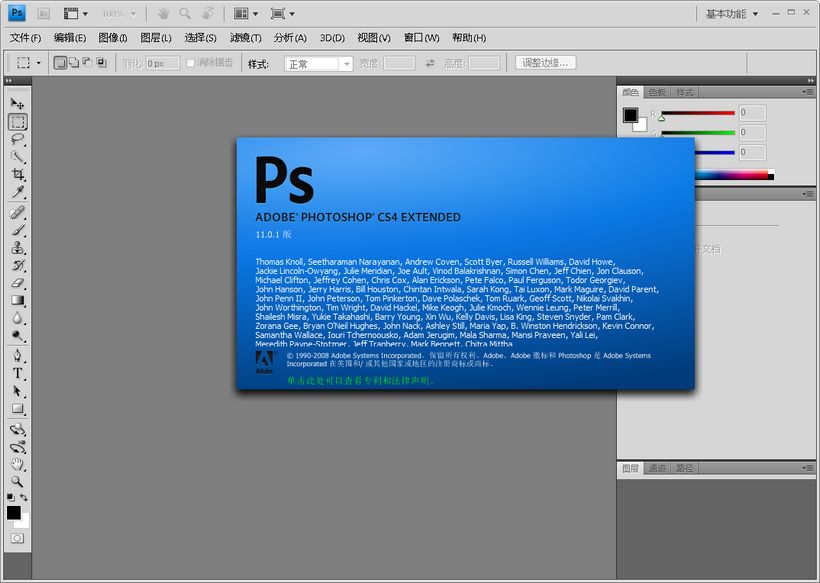The height and width of the screenshot is (583, 820).
Task: Click the 调整边缘 refine edge button
Action: (545, 63)
